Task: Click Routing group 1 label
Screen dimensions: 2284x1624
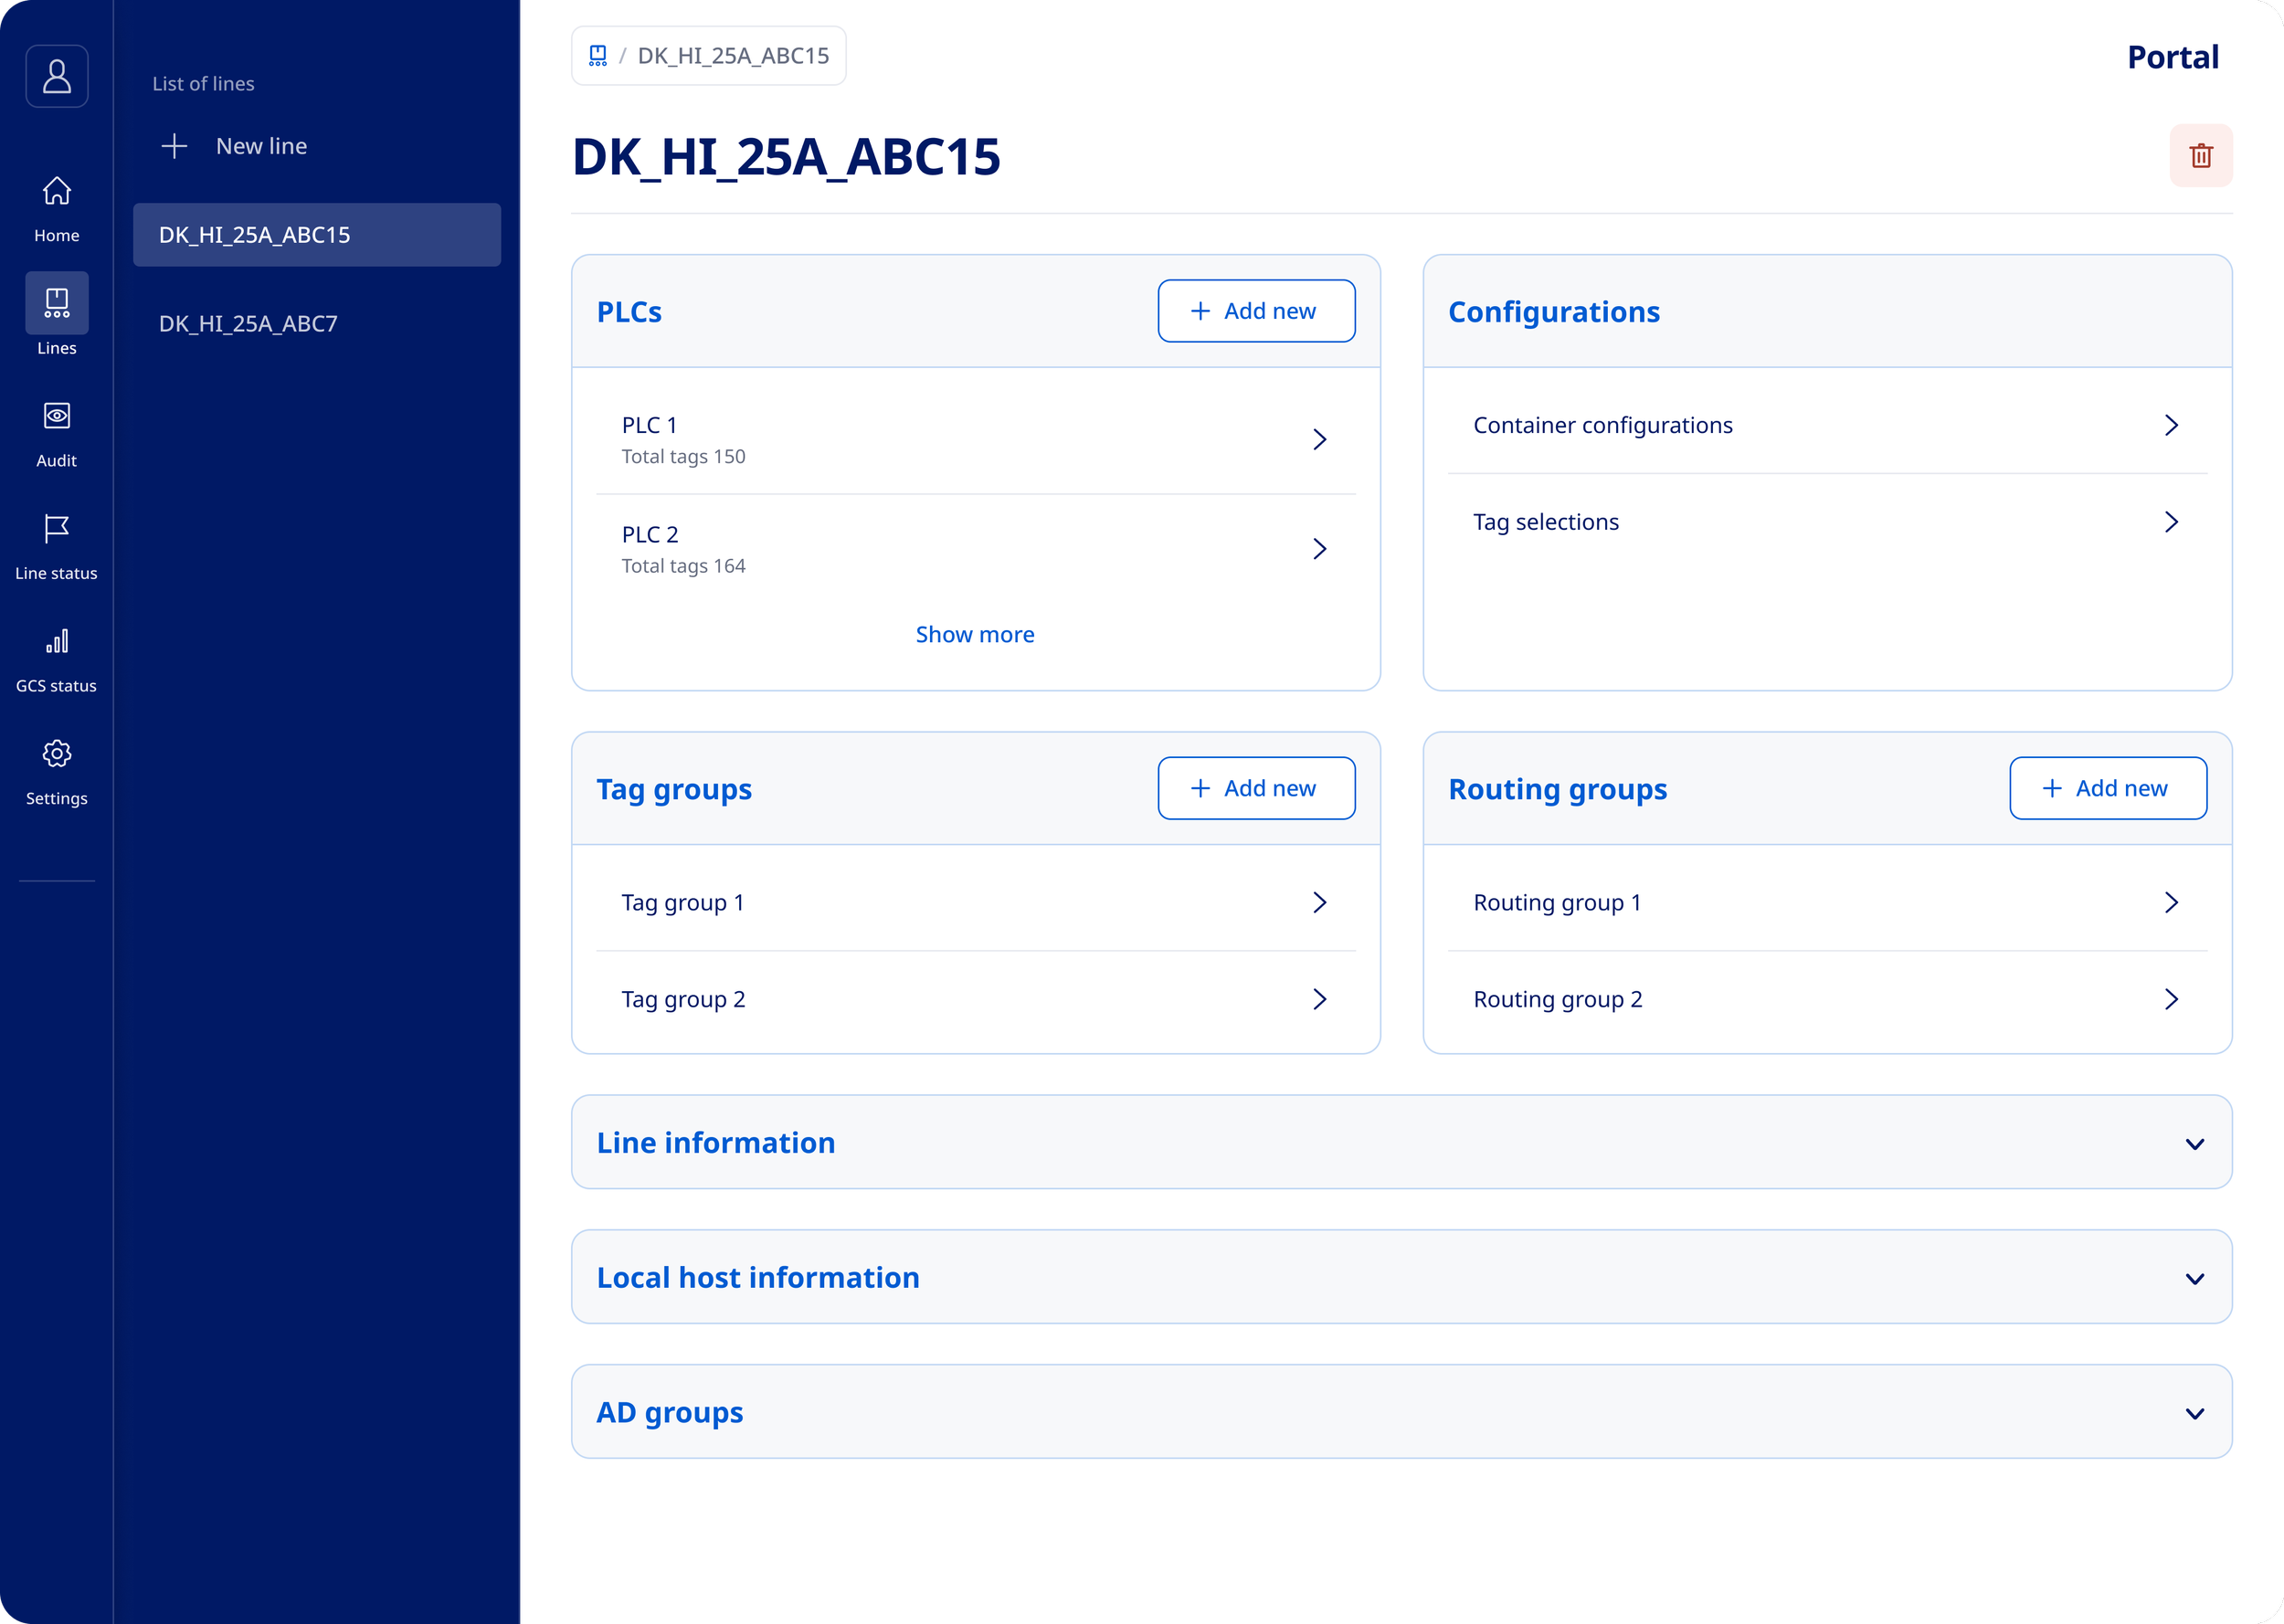Action: pos(1557,903)
